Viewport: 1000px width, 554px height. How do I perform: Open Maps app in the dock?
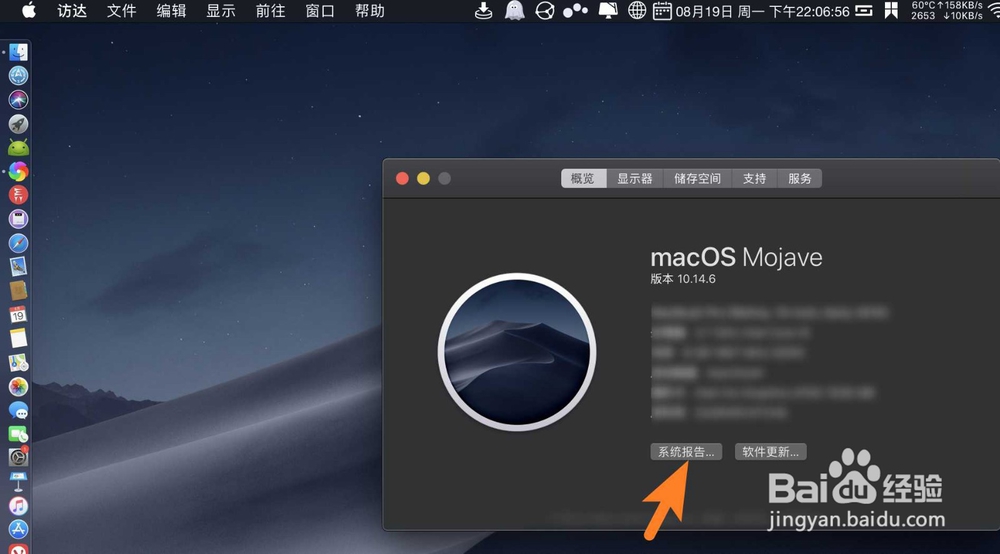[18, 363]
